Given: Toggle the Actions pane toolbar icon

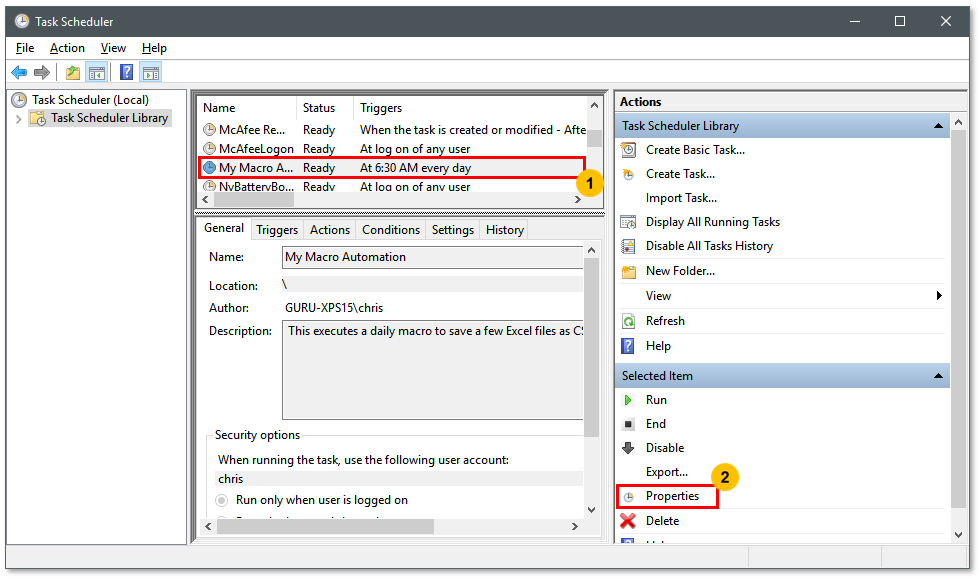Looking at the screenshot, I should (151, 71).
